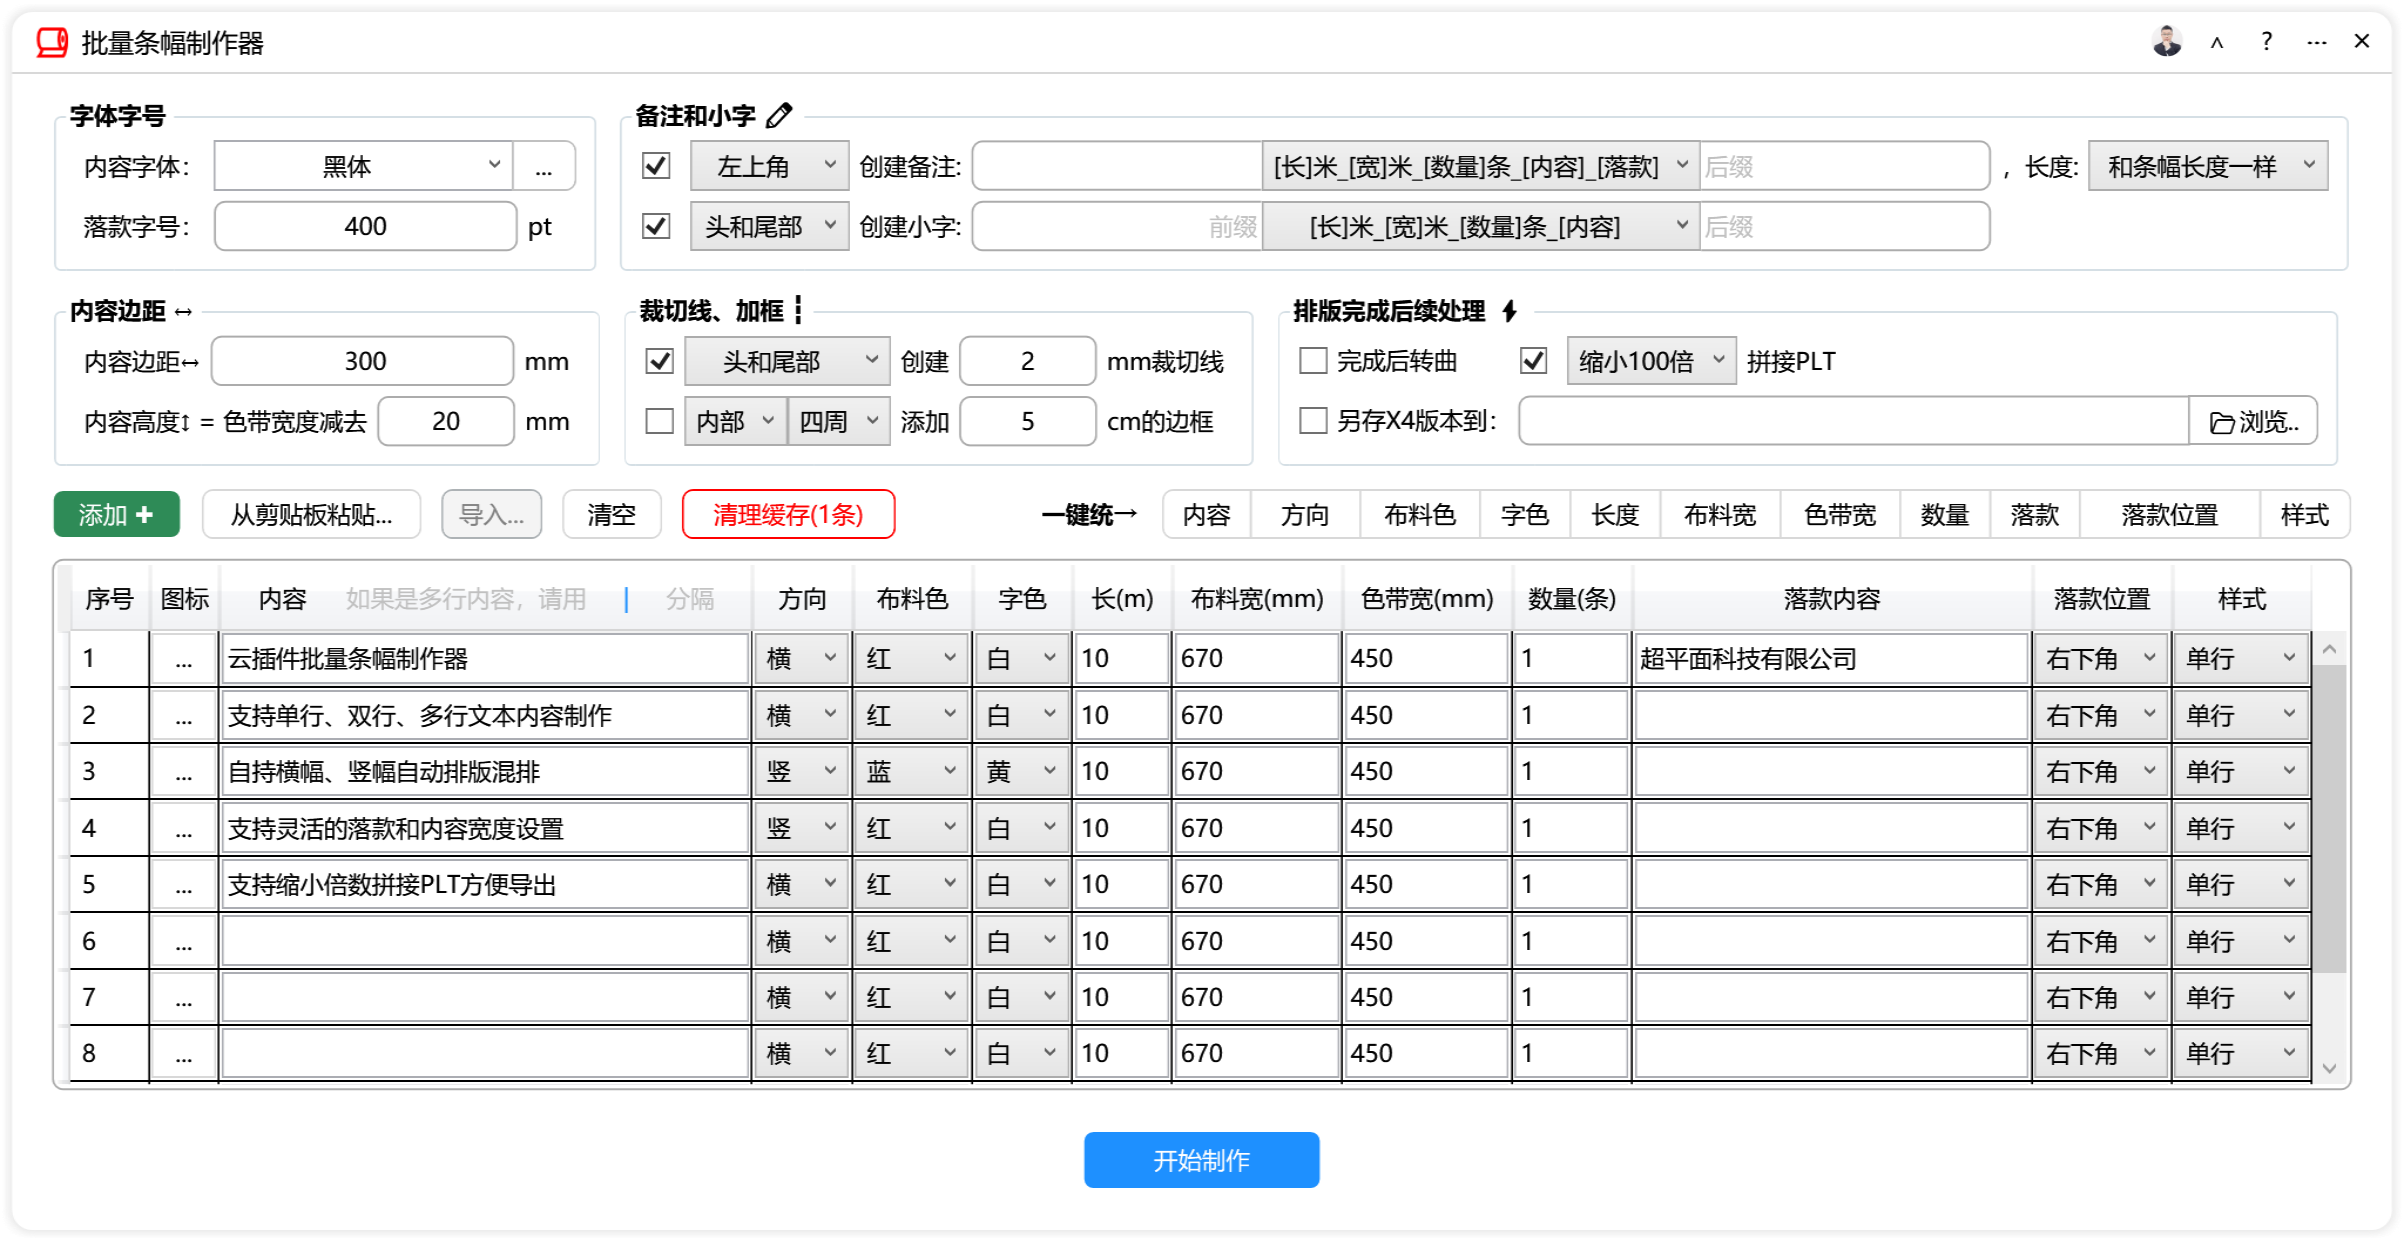Check the 完成后转曲 option

(1312, 361)
